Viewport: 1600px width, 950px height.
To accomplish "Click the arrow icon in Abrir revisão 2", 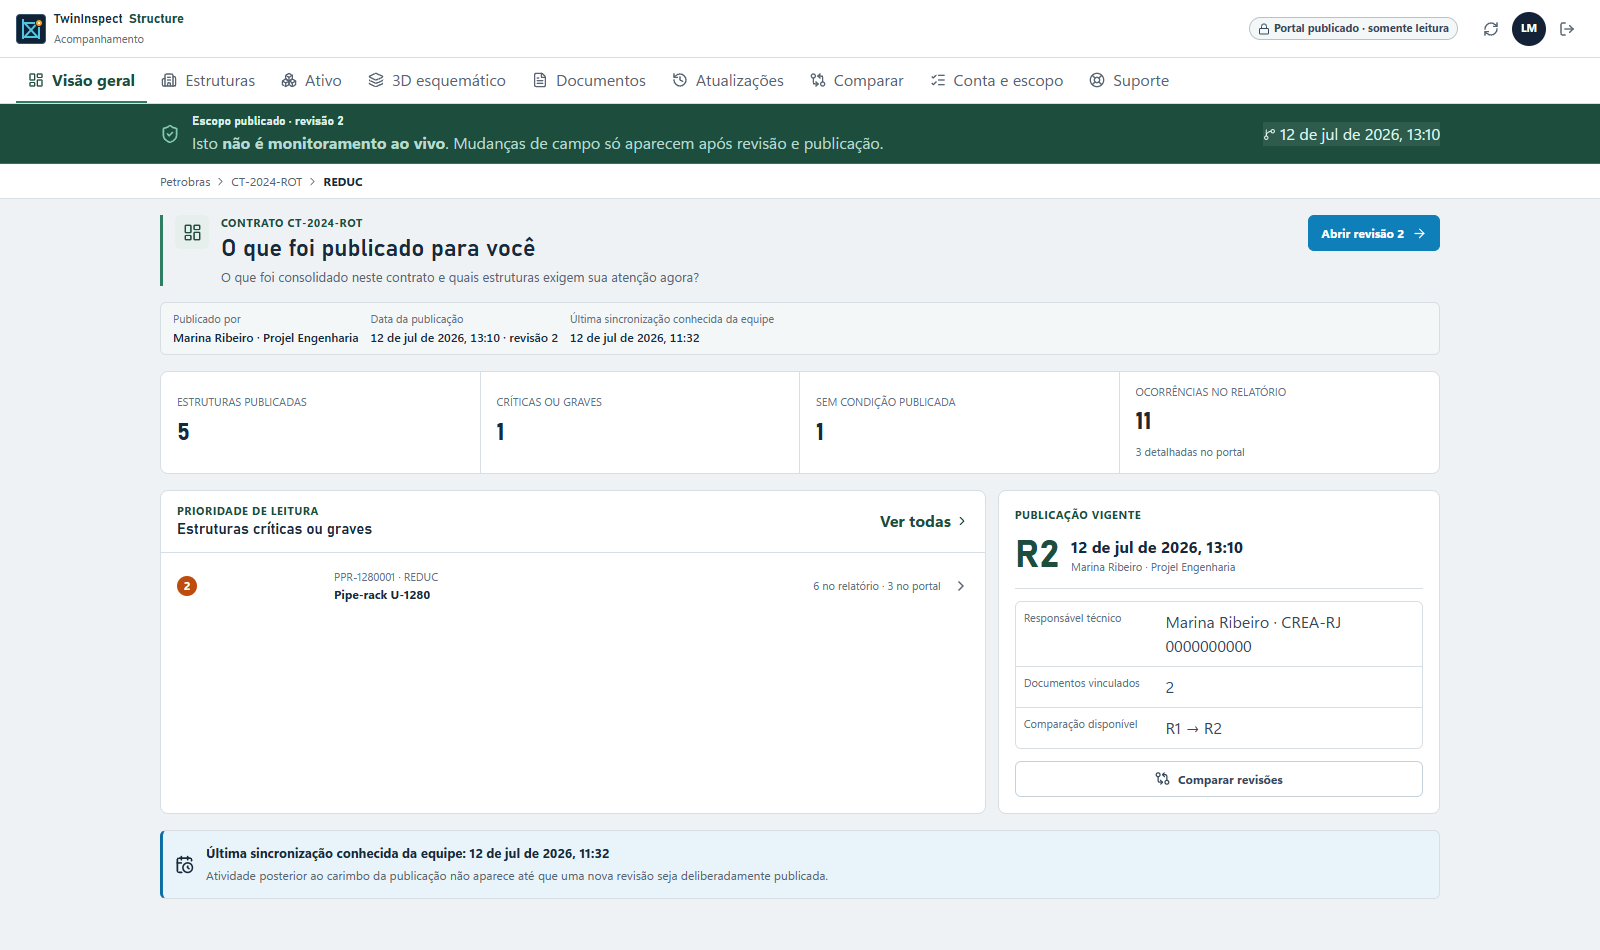I will coord(1419,233).
